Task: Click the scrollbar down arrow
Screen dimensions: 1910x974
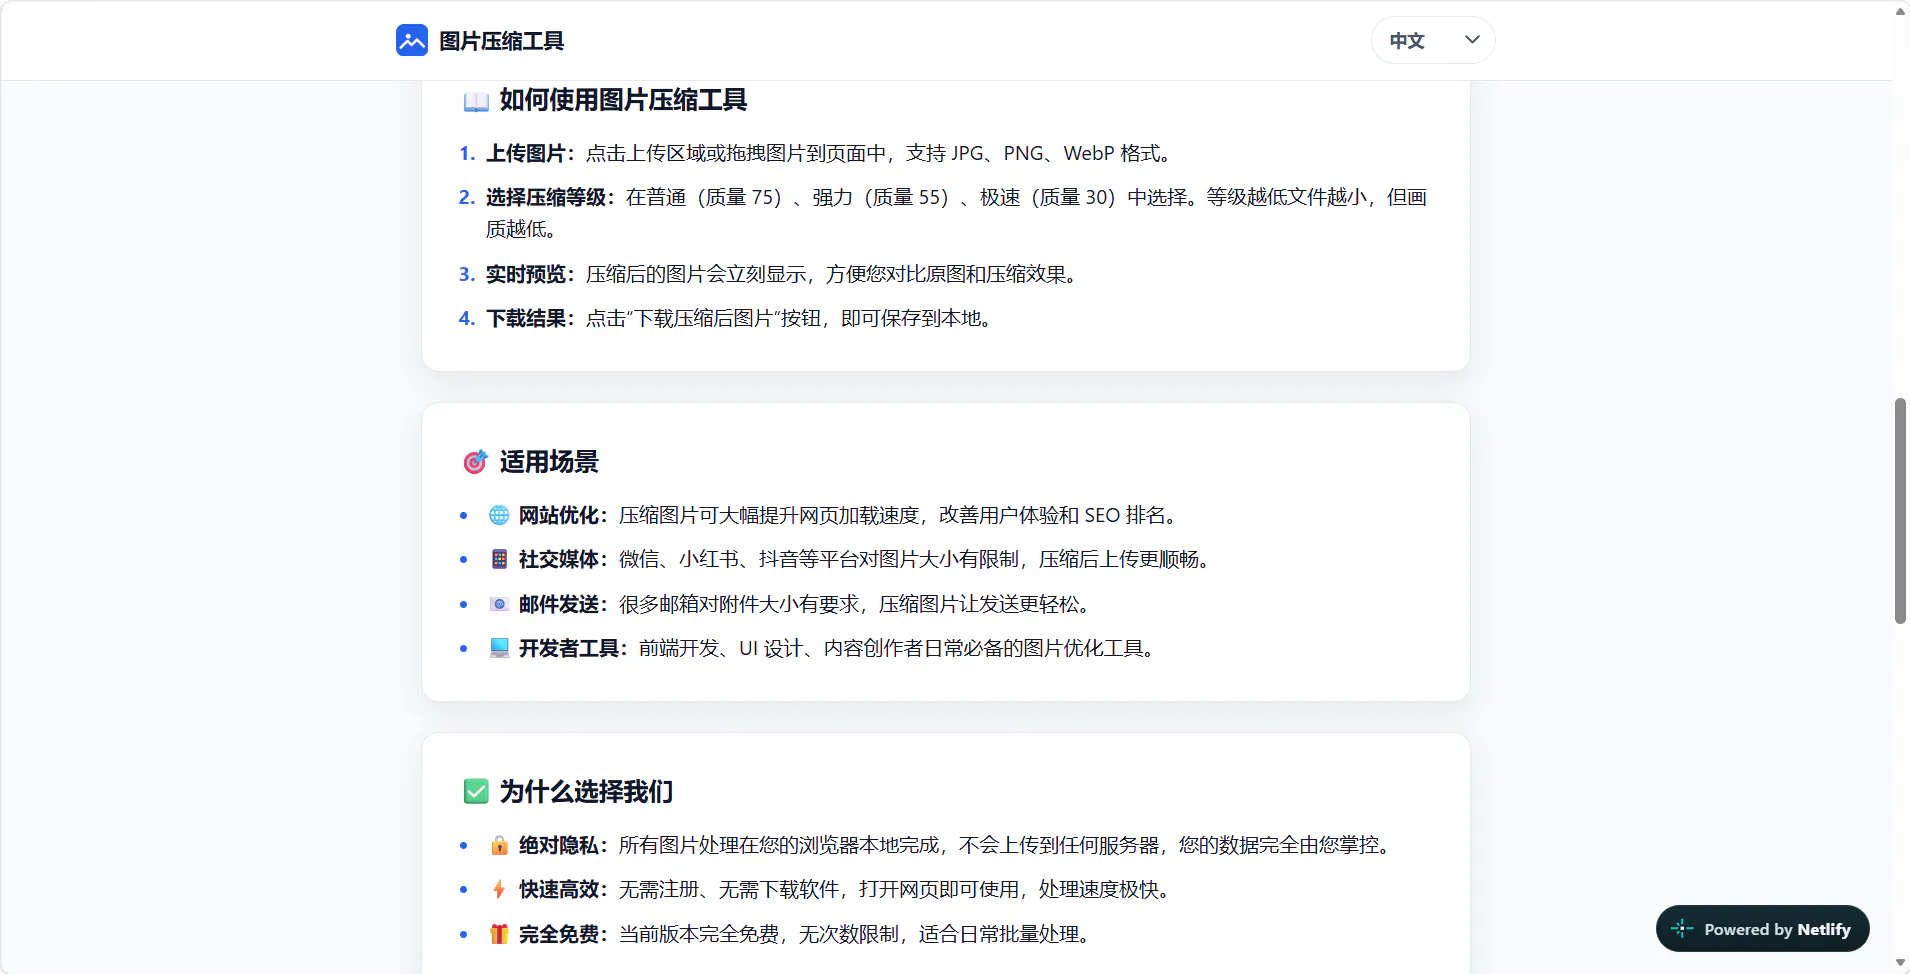Action: click(x=1900, y=963)
